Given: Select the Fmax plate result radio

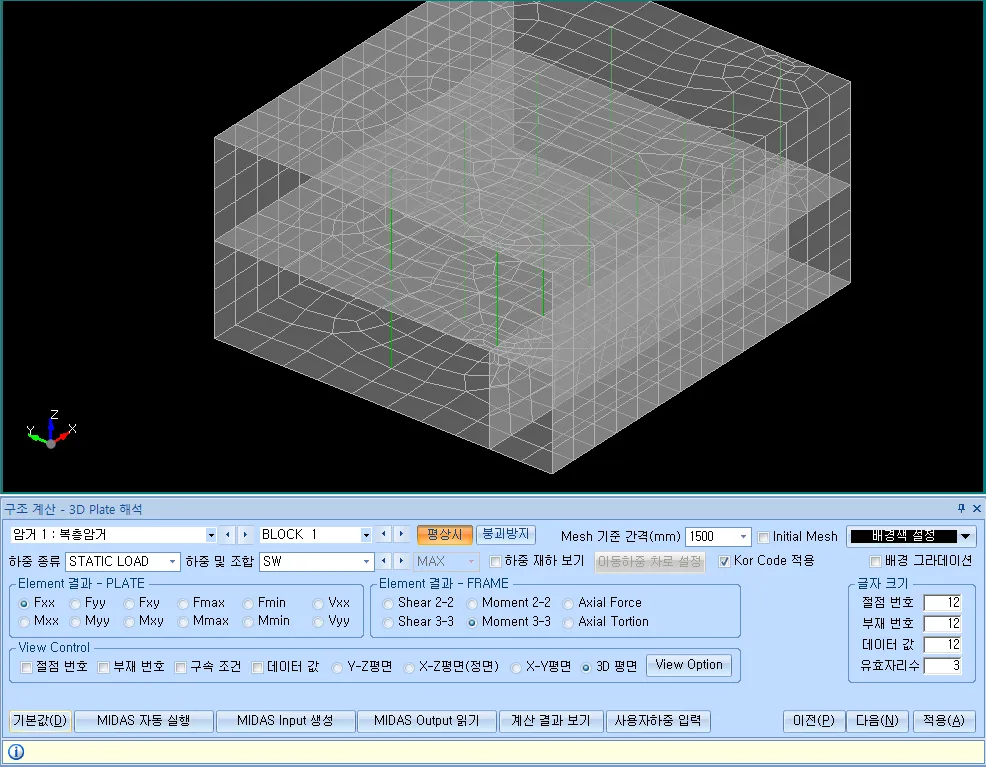Looking at the screenshot, I should pos(183,604).
